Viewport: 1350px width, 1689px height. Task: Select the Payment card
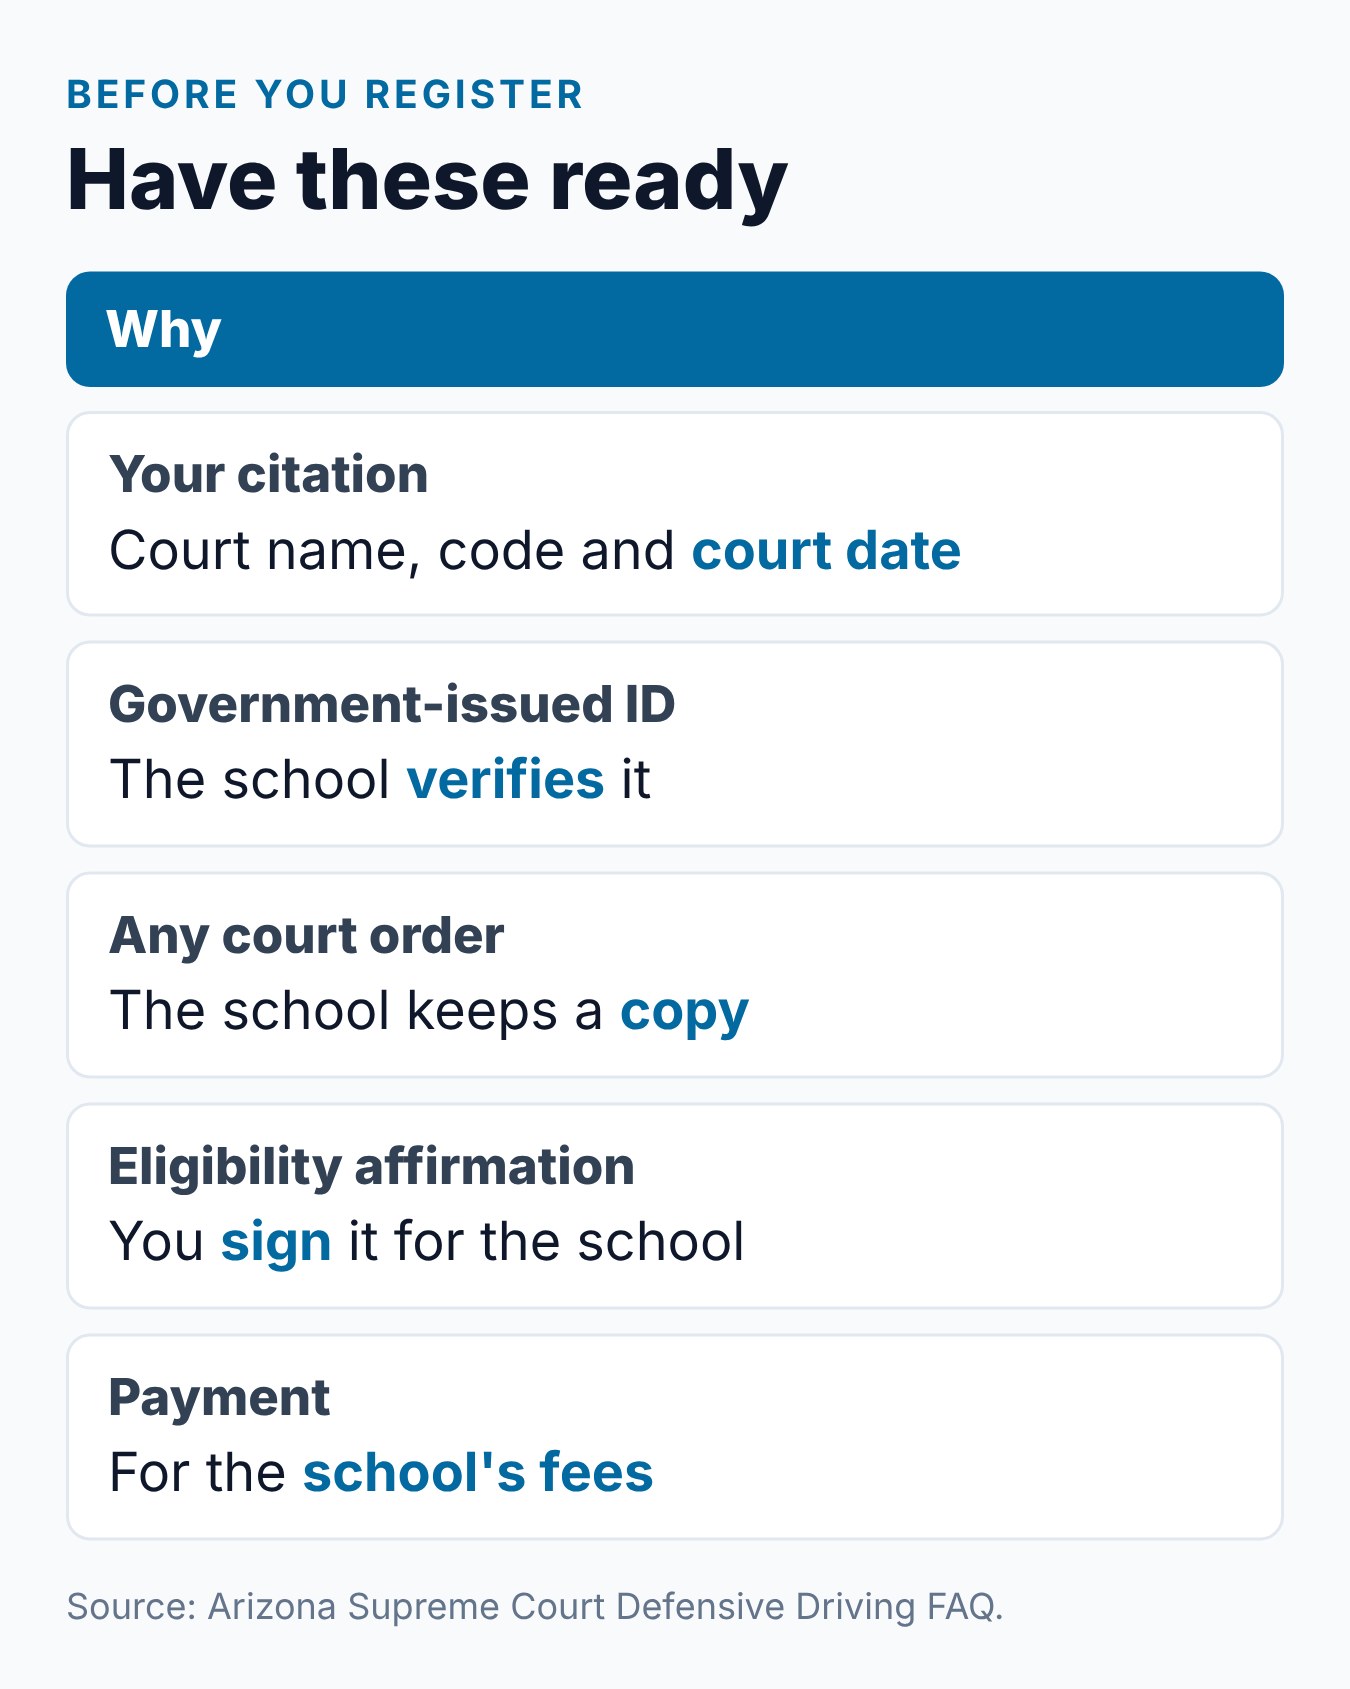[675, 1437]
